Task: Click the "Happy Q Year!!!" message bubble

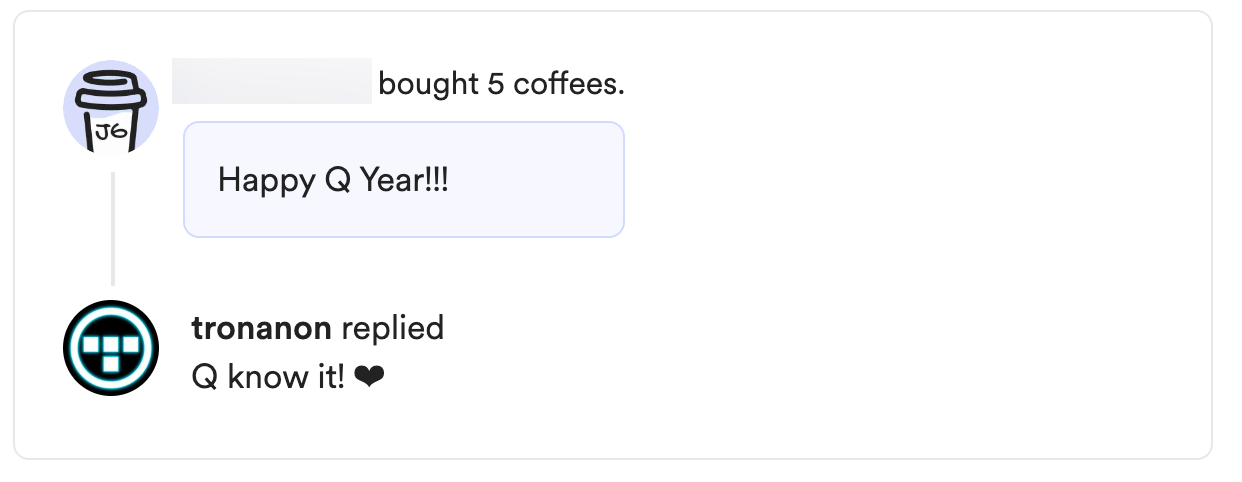Action: click(x=403, y=180)
